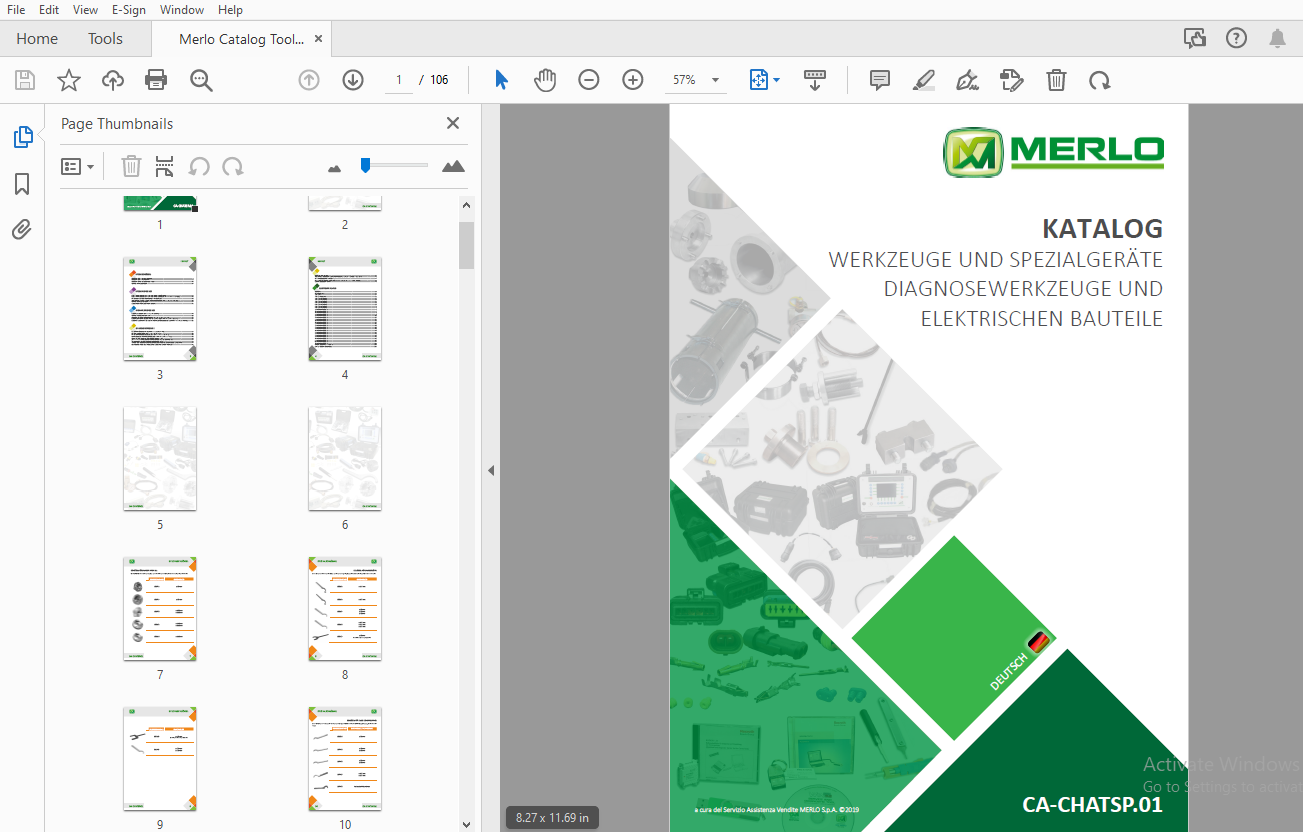The image size is (1303, 832).
Task: Click the upload to cloud icon
Action: point(112,80)
